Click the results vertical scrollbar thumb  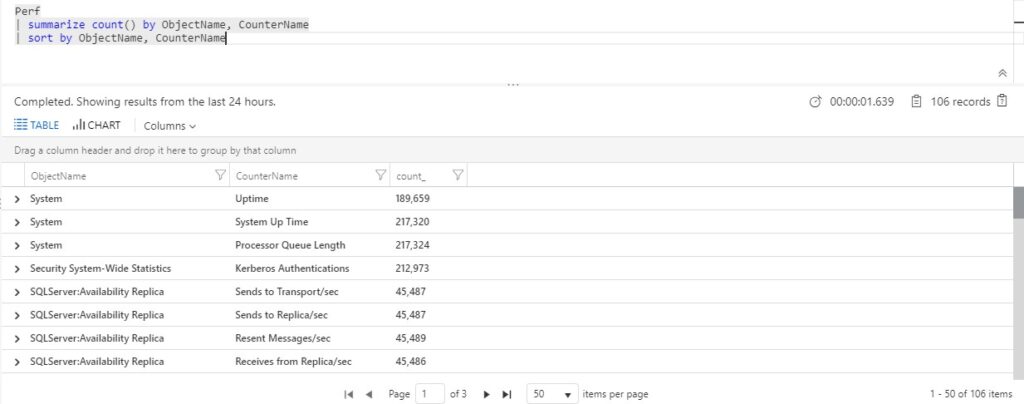[1018, 202]
